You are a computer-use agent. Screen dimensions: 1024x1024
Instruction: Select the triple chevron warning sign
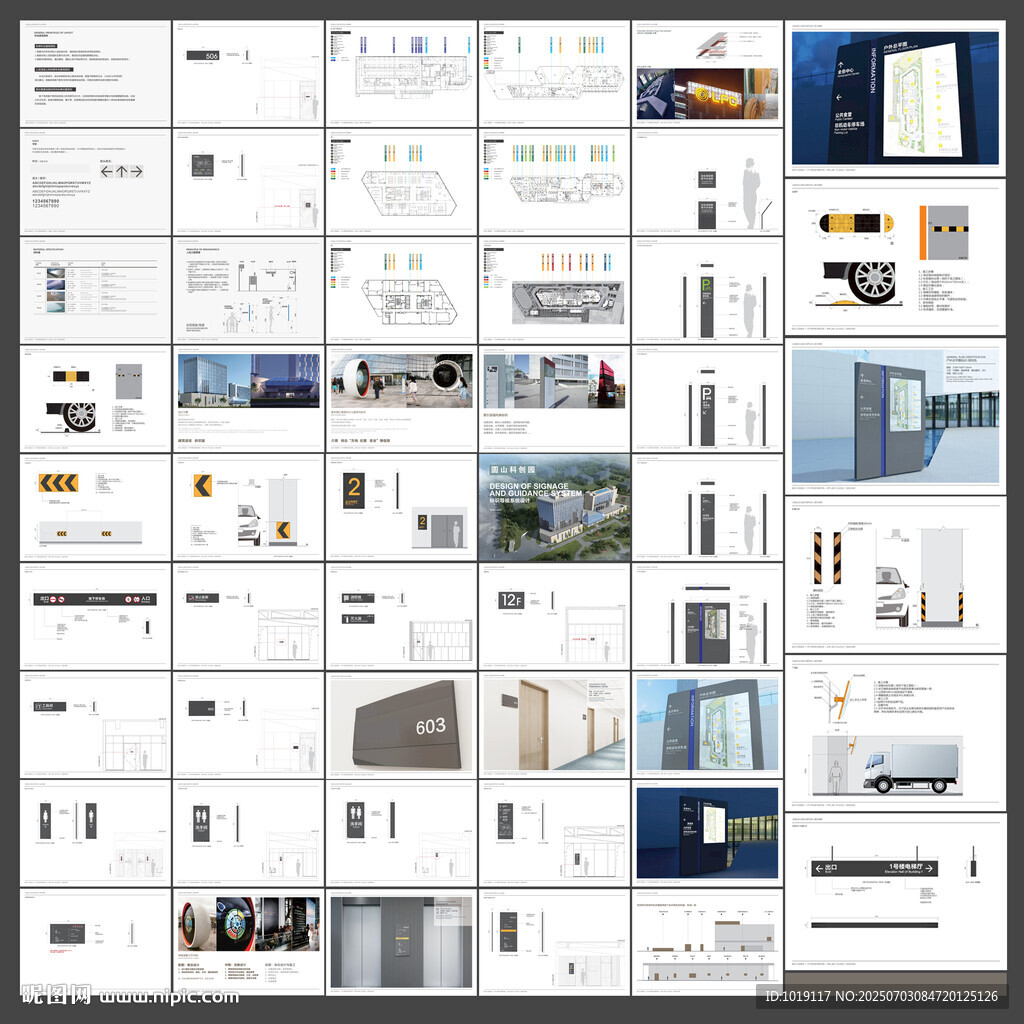coord(58,483)
